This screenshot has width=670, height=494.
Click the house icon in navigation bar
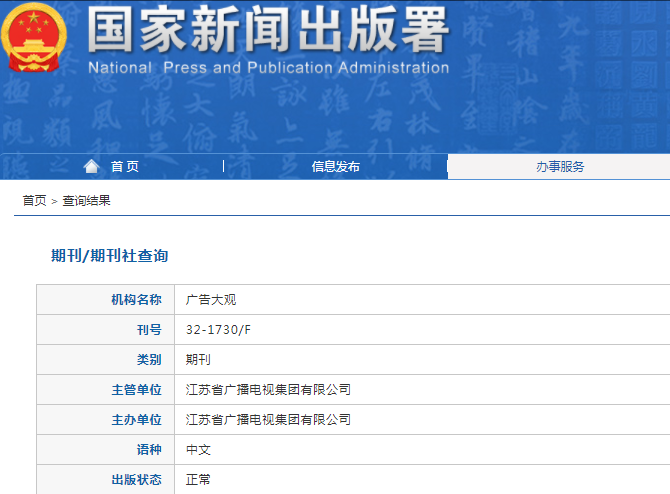click(92, 166)
